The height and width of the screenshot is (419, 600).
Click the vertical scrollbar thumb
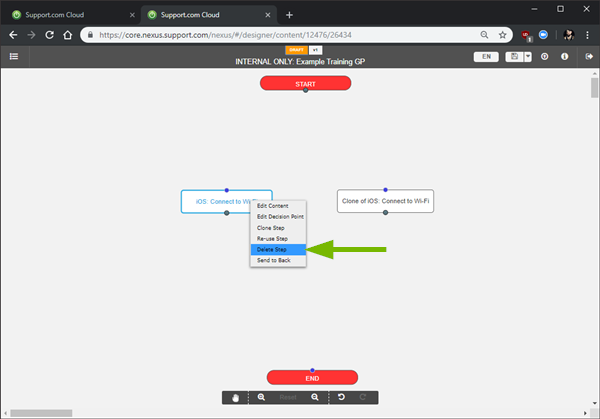click(594, 87)
